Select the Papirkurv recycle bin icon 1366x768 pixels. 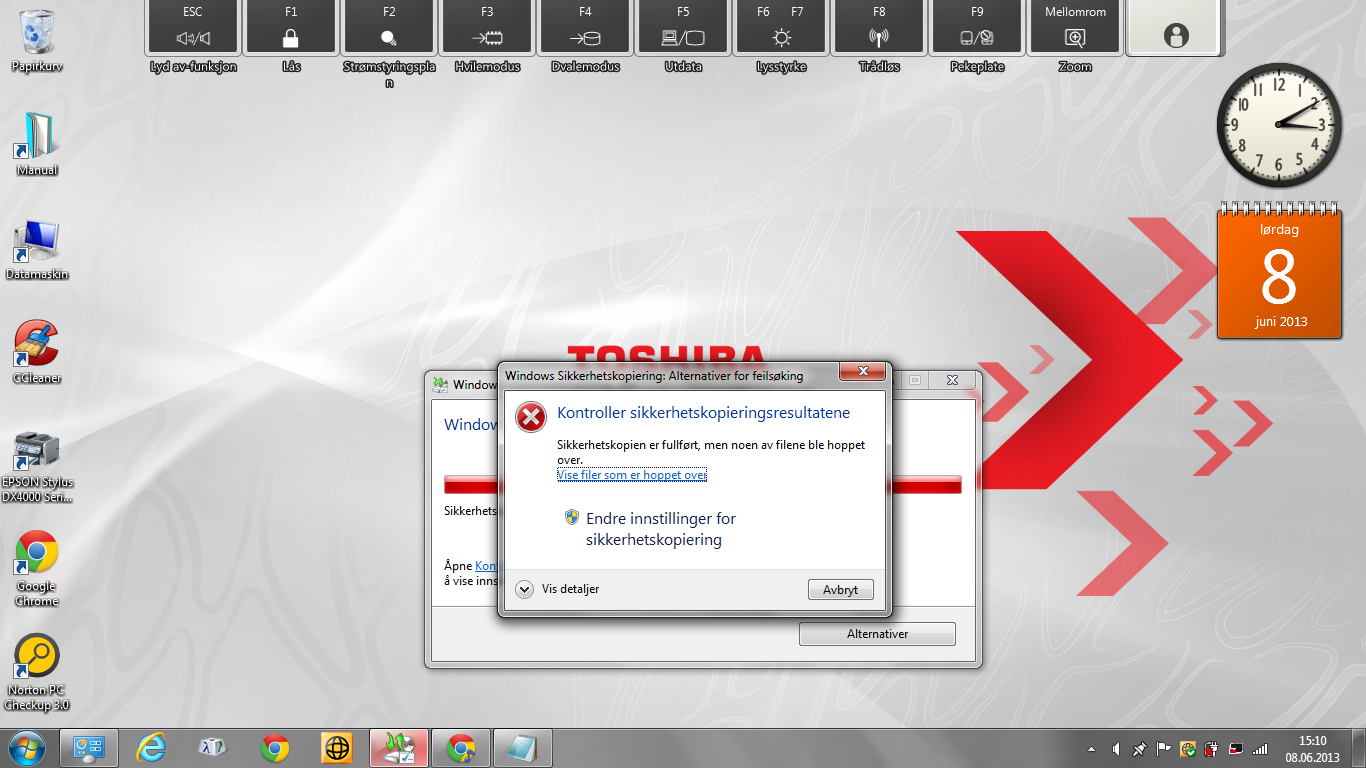[x=37, y=41]
